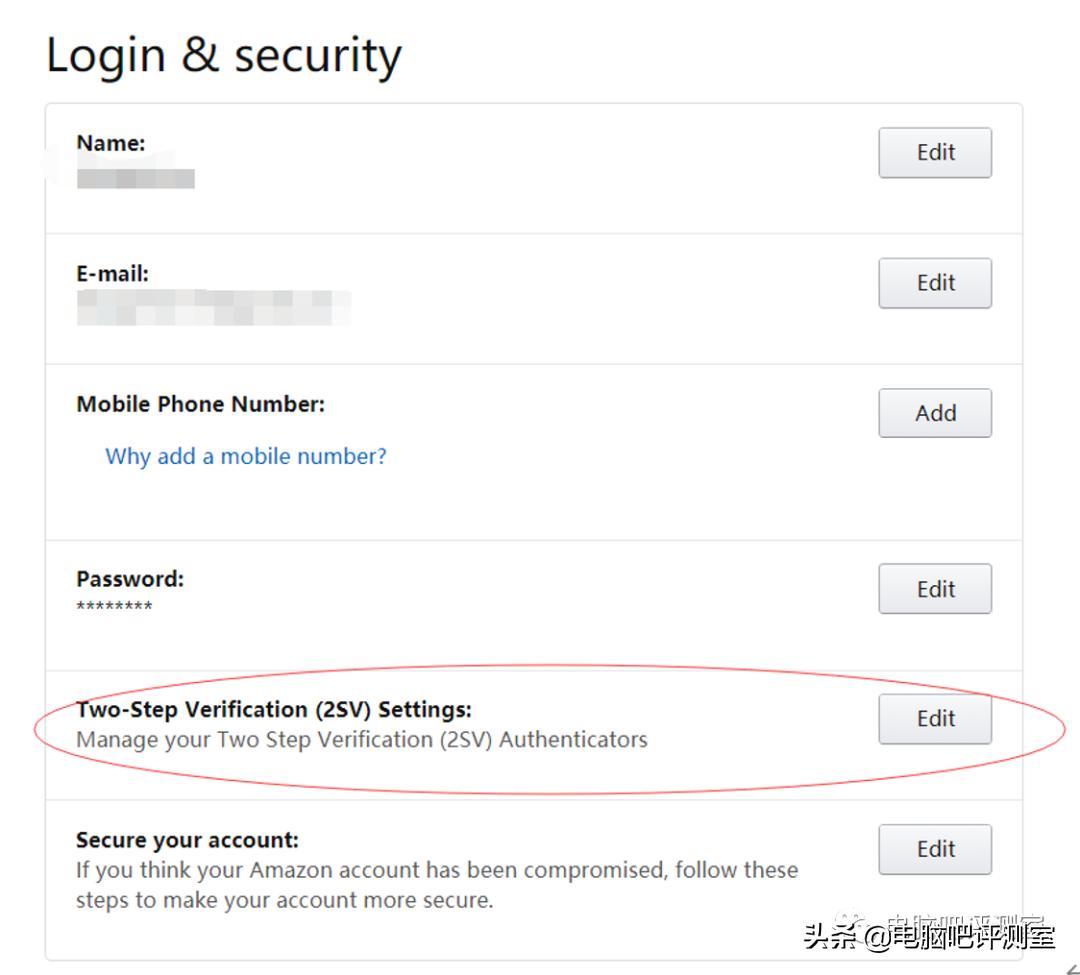Add a mobile phone number
Viewport: 1080px width, 975px height.
click(x=935, y=413)
